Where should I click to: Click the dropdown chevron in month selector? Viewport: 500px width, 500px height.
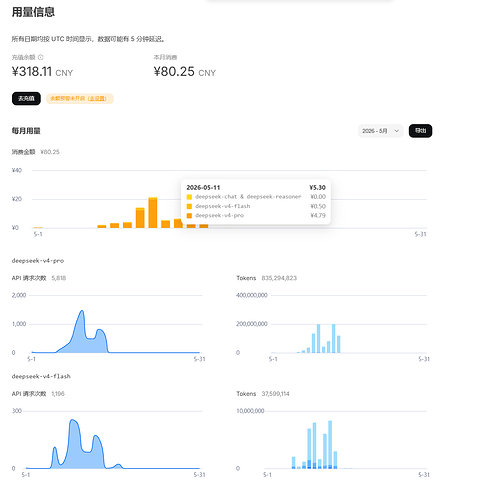397,131
